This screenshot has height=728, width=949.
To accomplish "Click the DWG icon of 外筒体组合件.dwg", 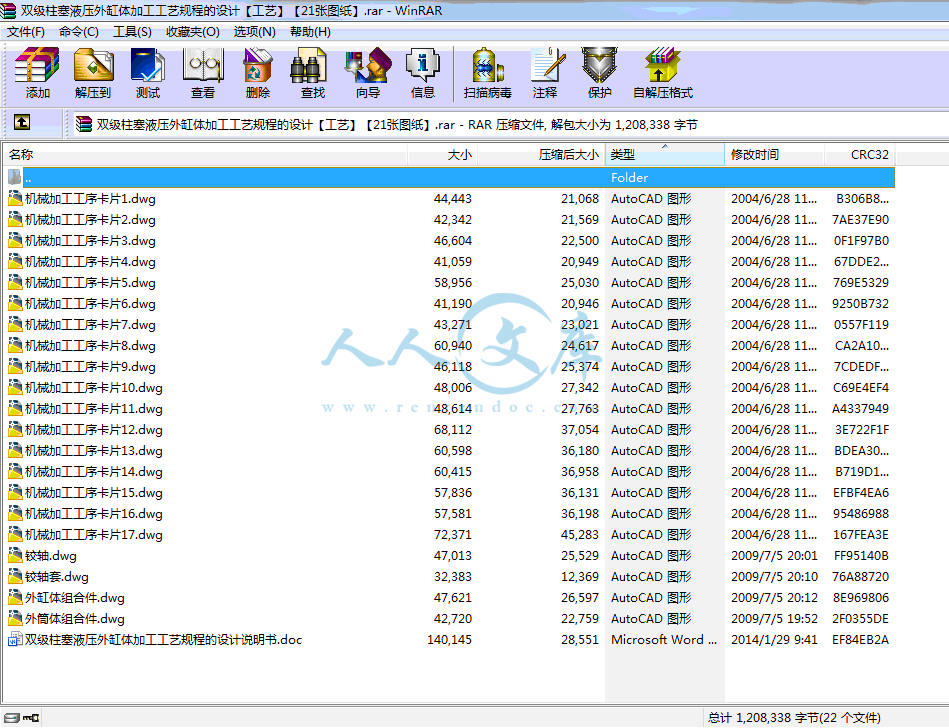I will 15,618.
